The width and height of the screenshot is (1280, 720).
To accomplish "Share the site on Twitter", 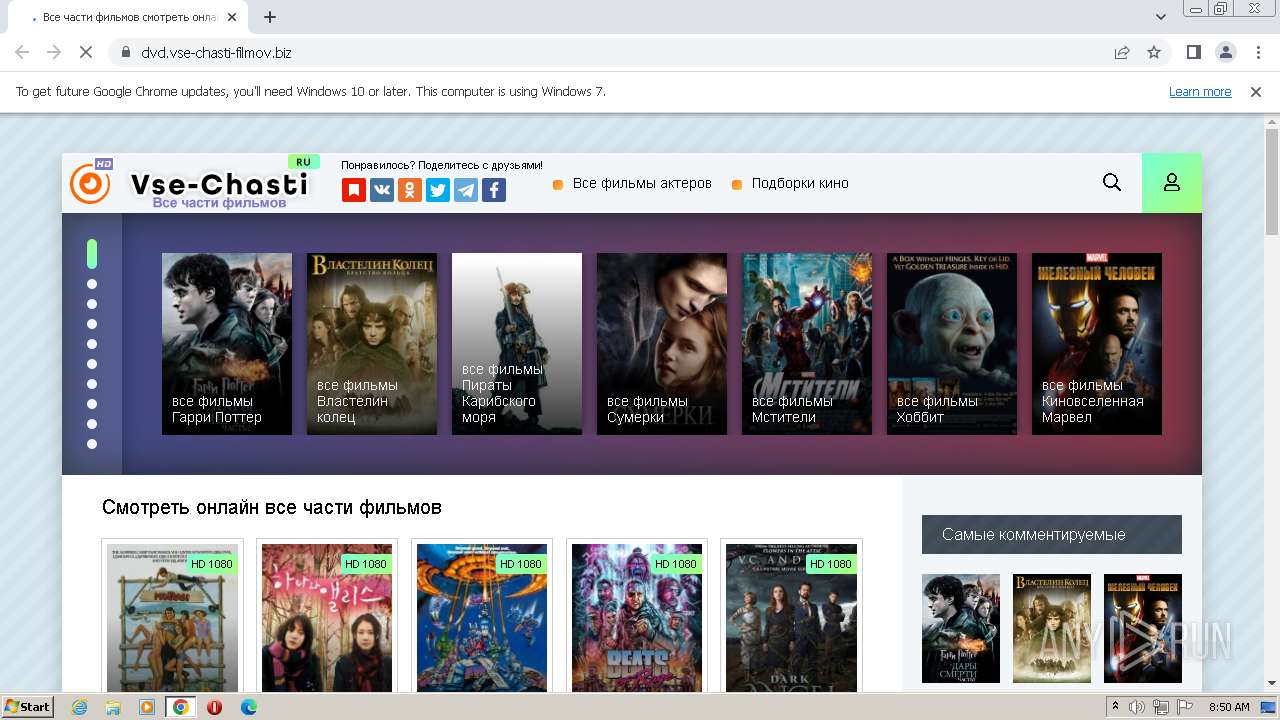I will 438,190.
